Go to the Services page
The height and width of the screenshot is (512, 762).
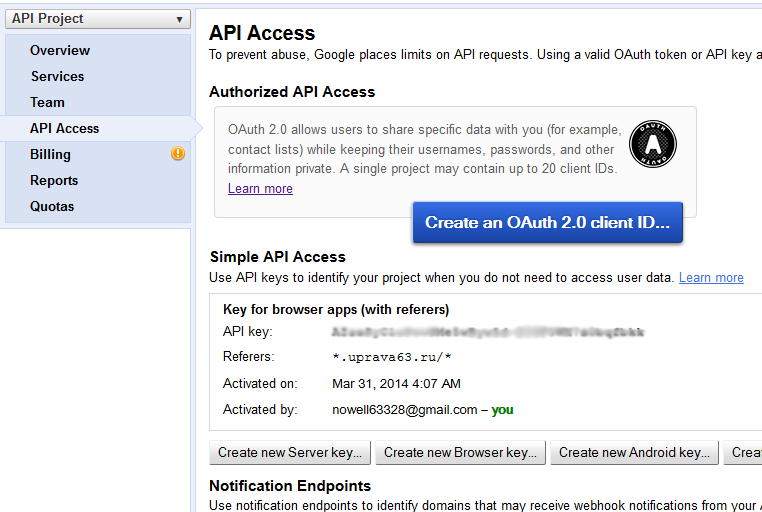57,77
